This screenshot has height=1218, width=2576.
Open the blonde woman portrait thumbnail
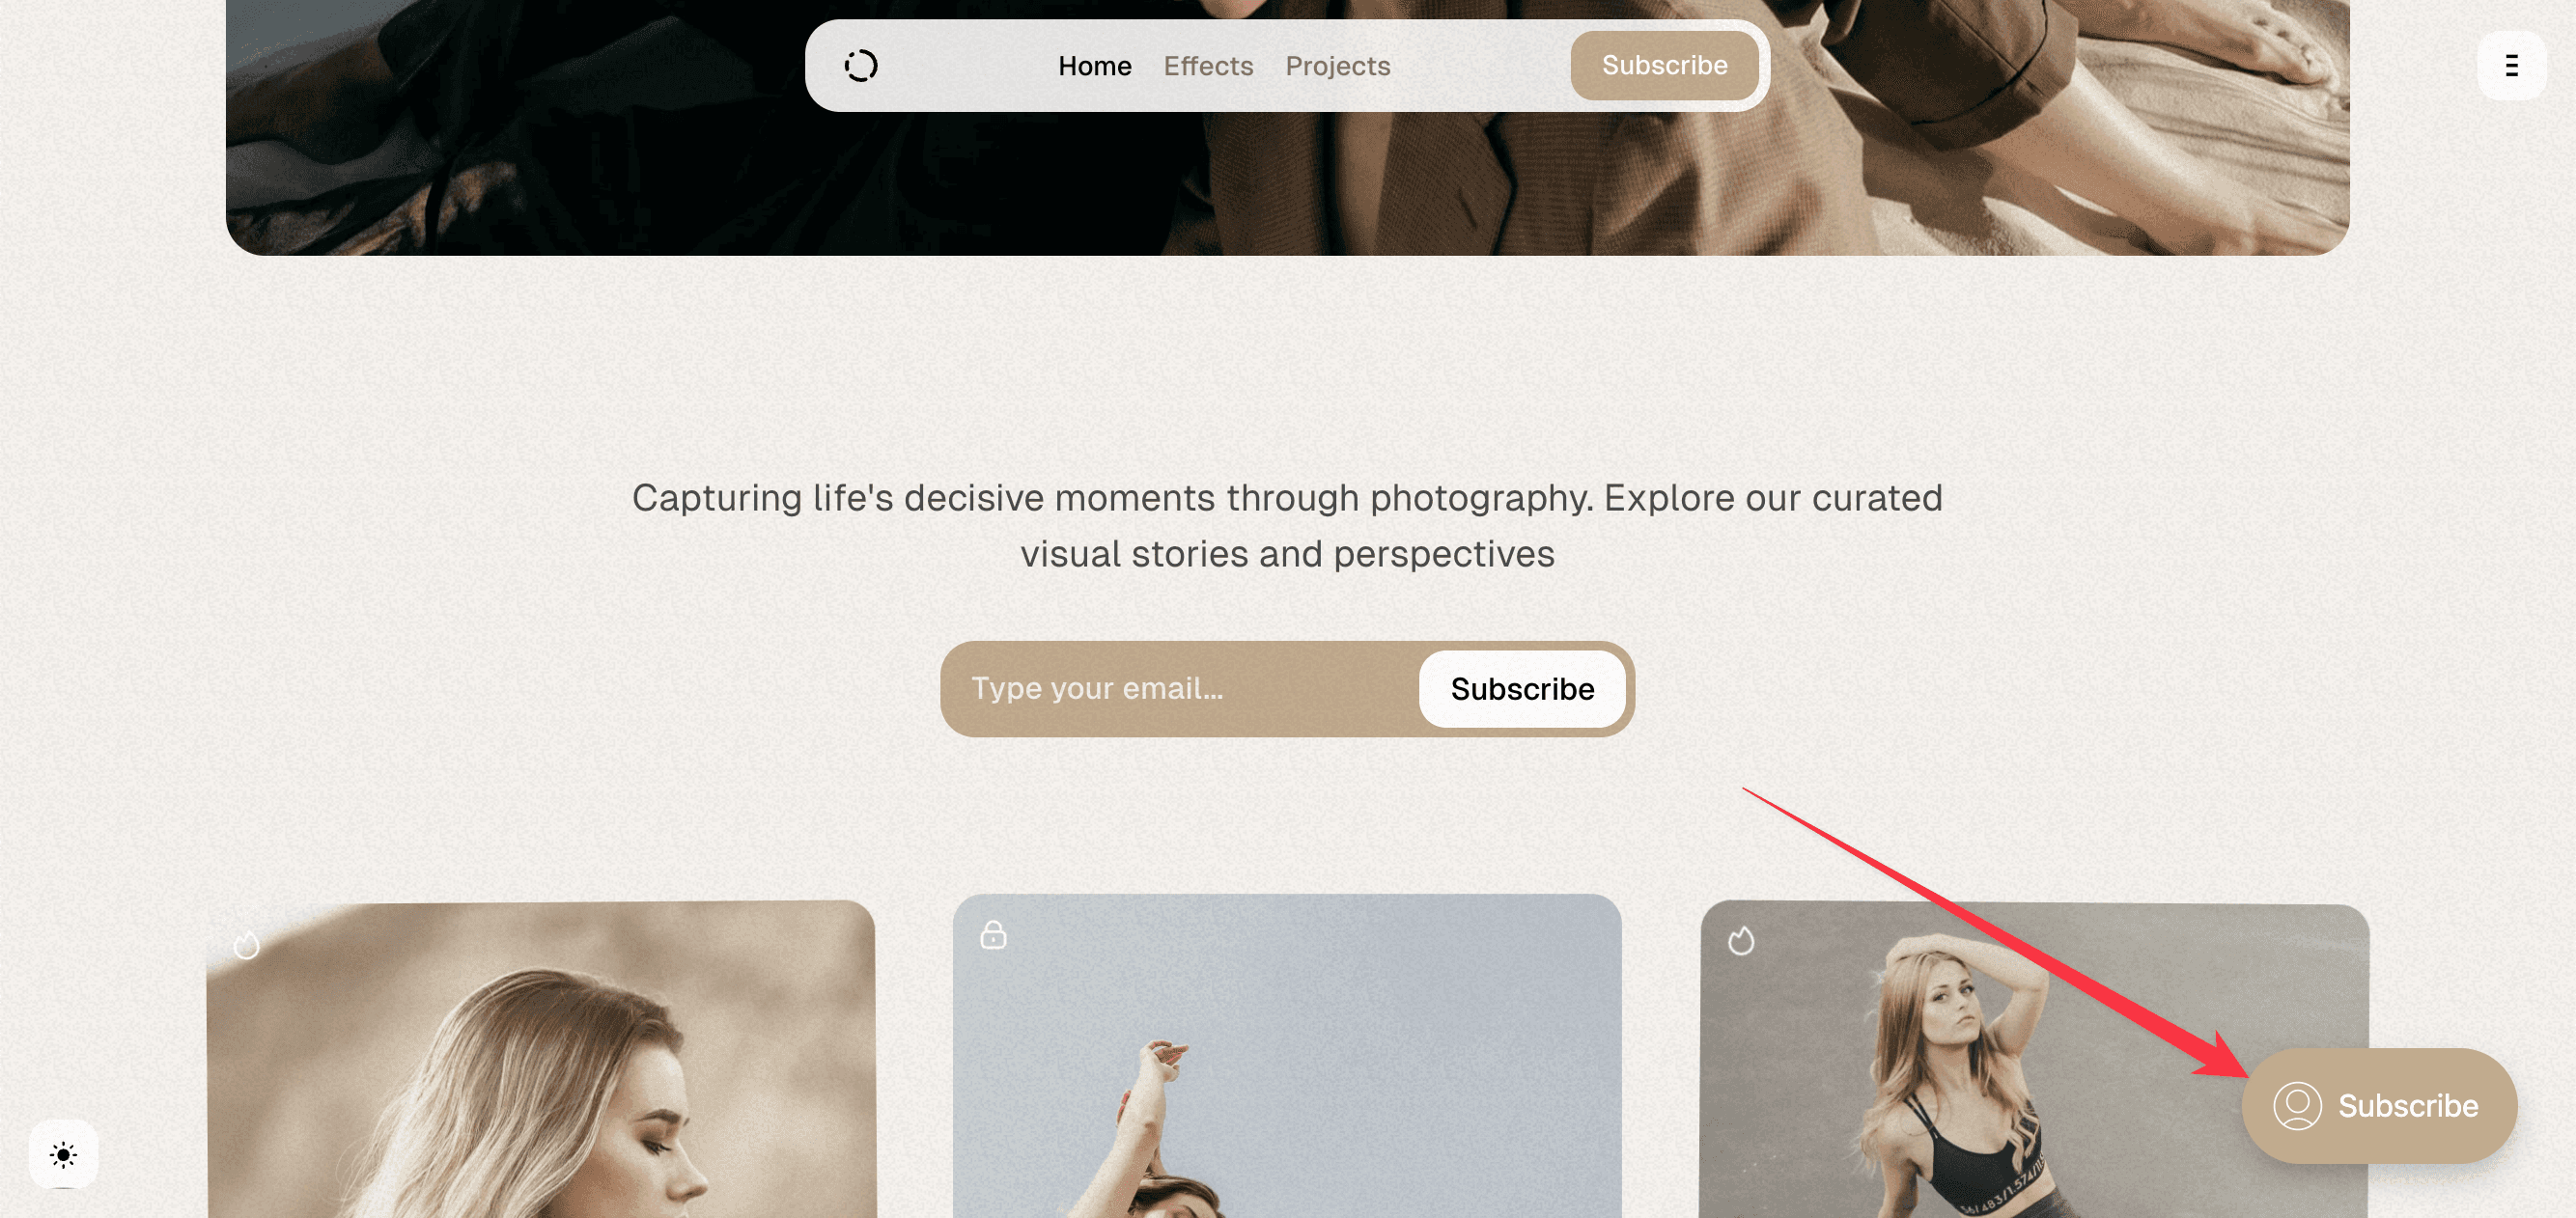pyautogui.click(x=541, y=1059)
